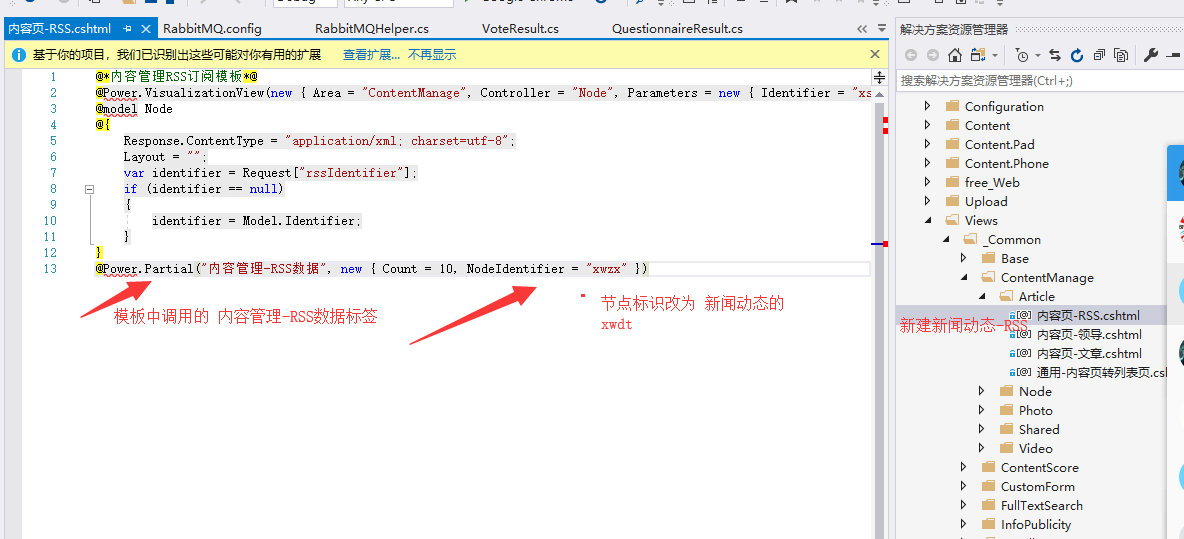This screenshot has width=1184, height=539.
Task: Collapse all nodes in Solution Explorer
Action: (1099, 55)
